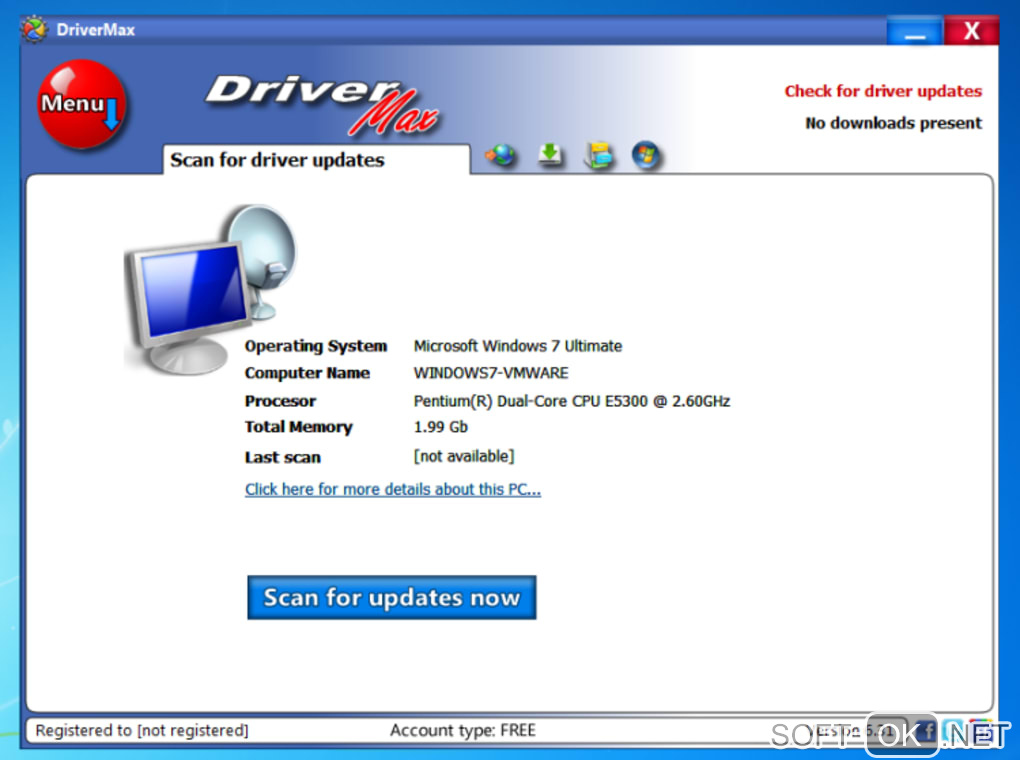Click the DriverMax title bar icon
This screenshot has width=1020, height=760.
coord(34,29)
